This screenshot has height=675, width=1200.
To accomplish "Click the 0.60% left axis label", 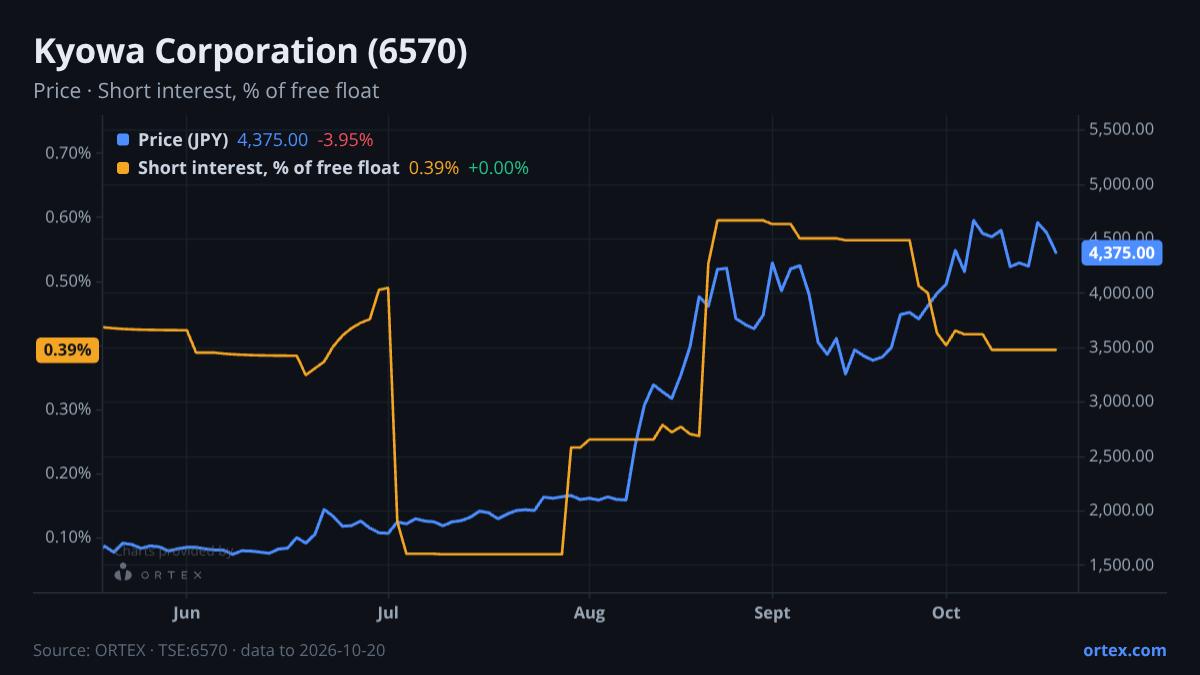I will 68,217.
